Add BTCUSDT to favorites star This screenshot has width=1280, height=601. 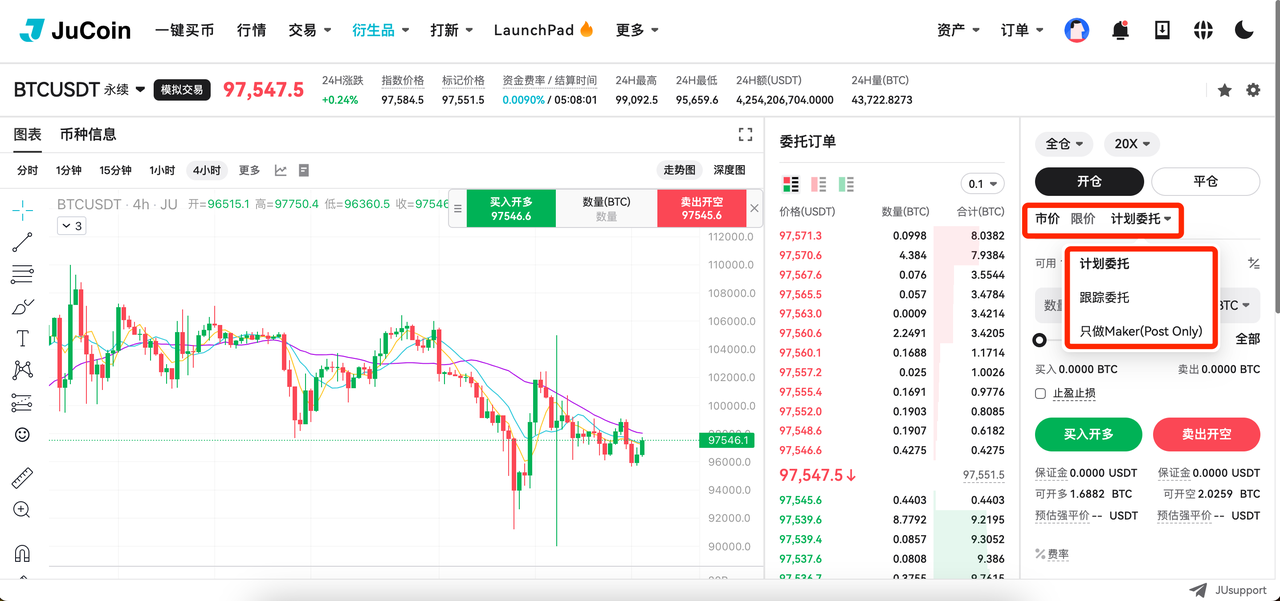1225,90
